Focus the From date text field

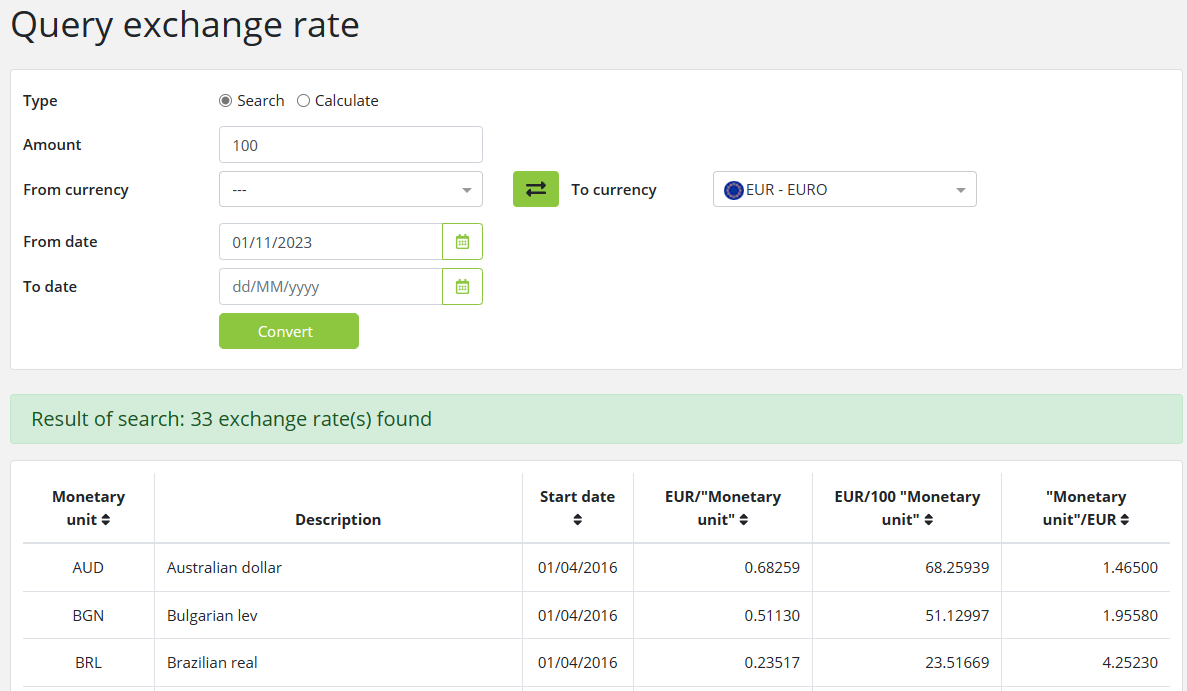tap(330, 242)
